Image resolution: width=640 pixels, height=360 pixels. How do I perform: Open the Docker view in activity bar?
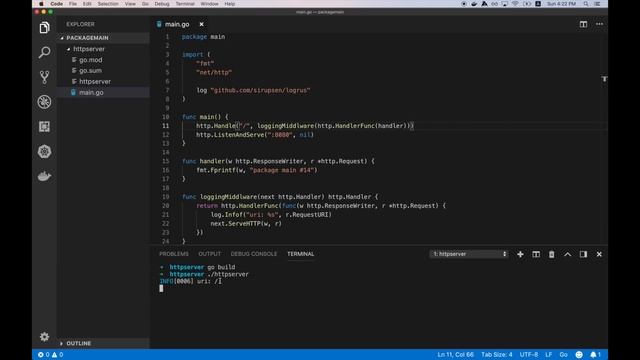[44, 176]
